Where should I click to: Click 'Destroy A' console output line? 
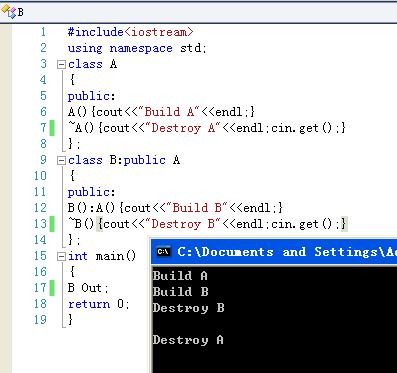tap(188, 340)
